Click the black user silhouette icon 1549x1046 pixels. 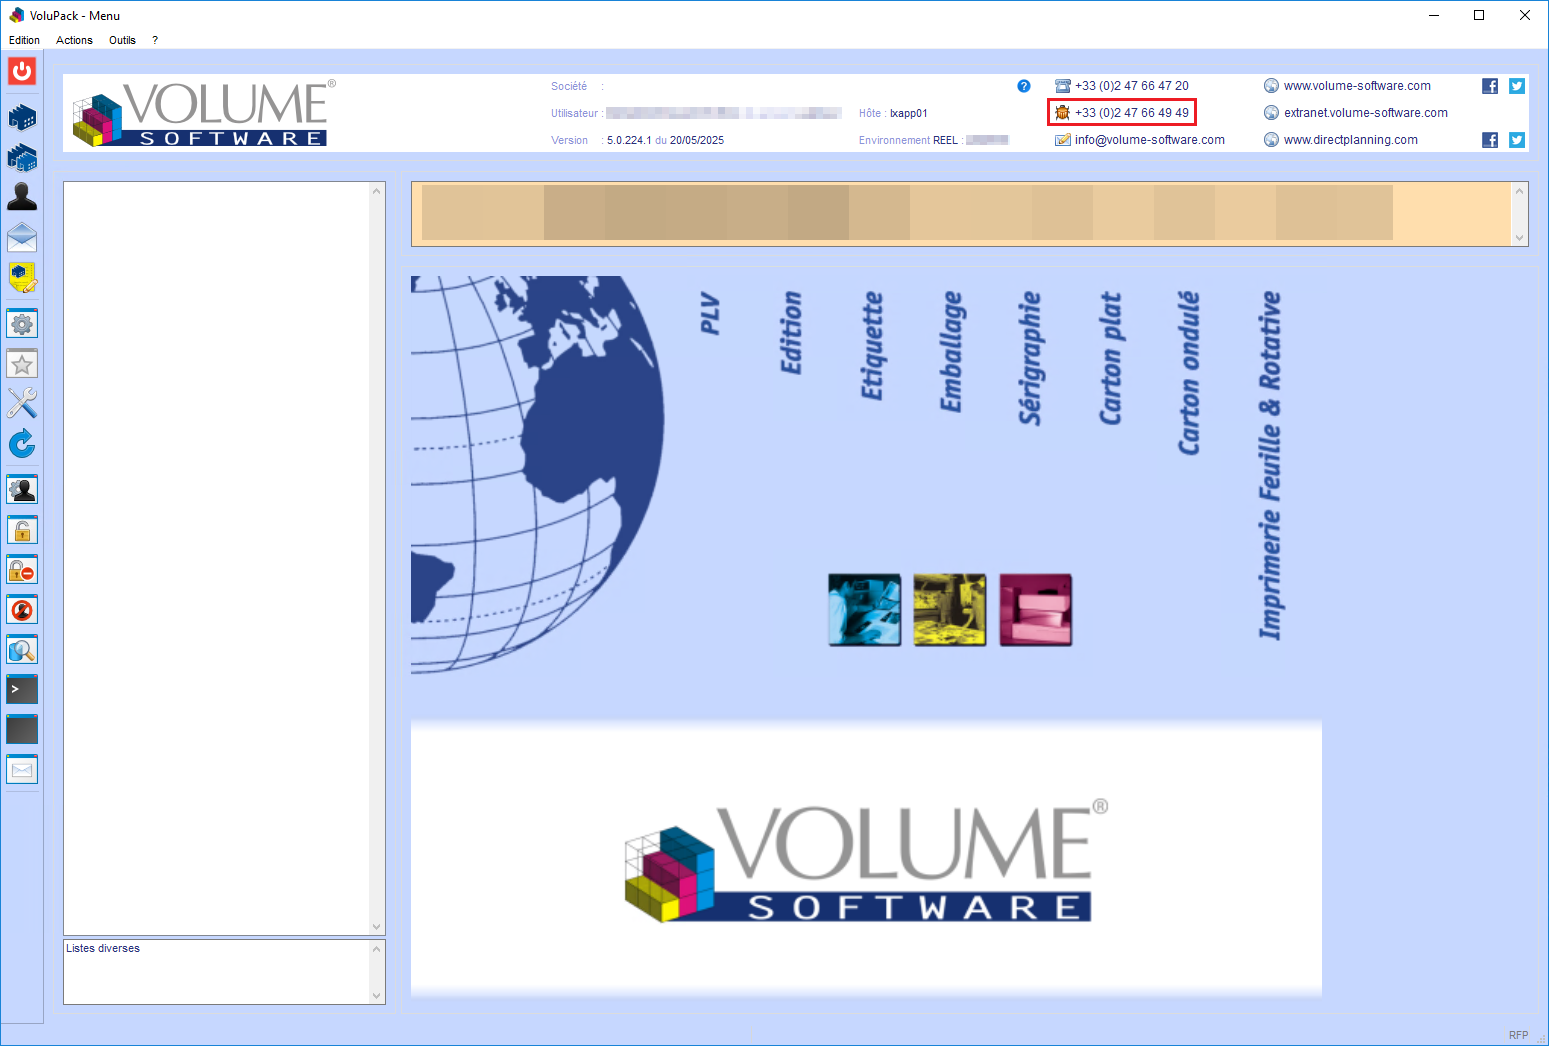point(22,197)
